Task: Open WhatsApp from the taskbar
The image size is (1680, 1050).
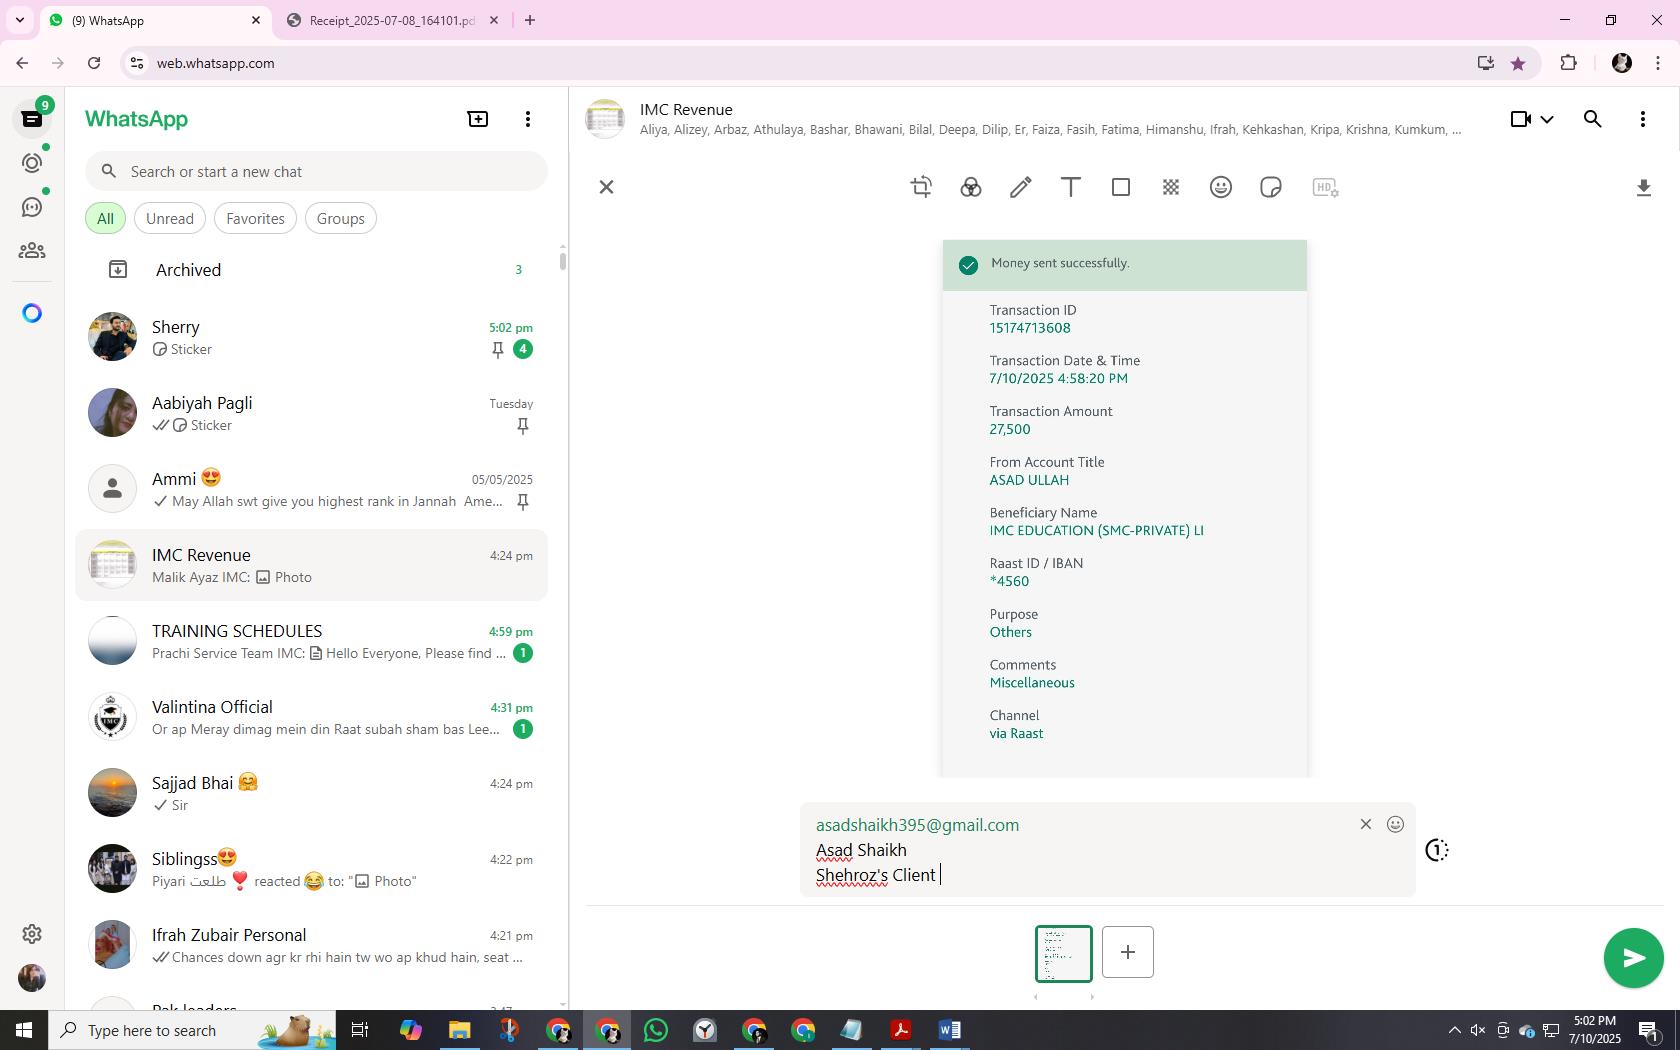Action: click(656, 1030)
